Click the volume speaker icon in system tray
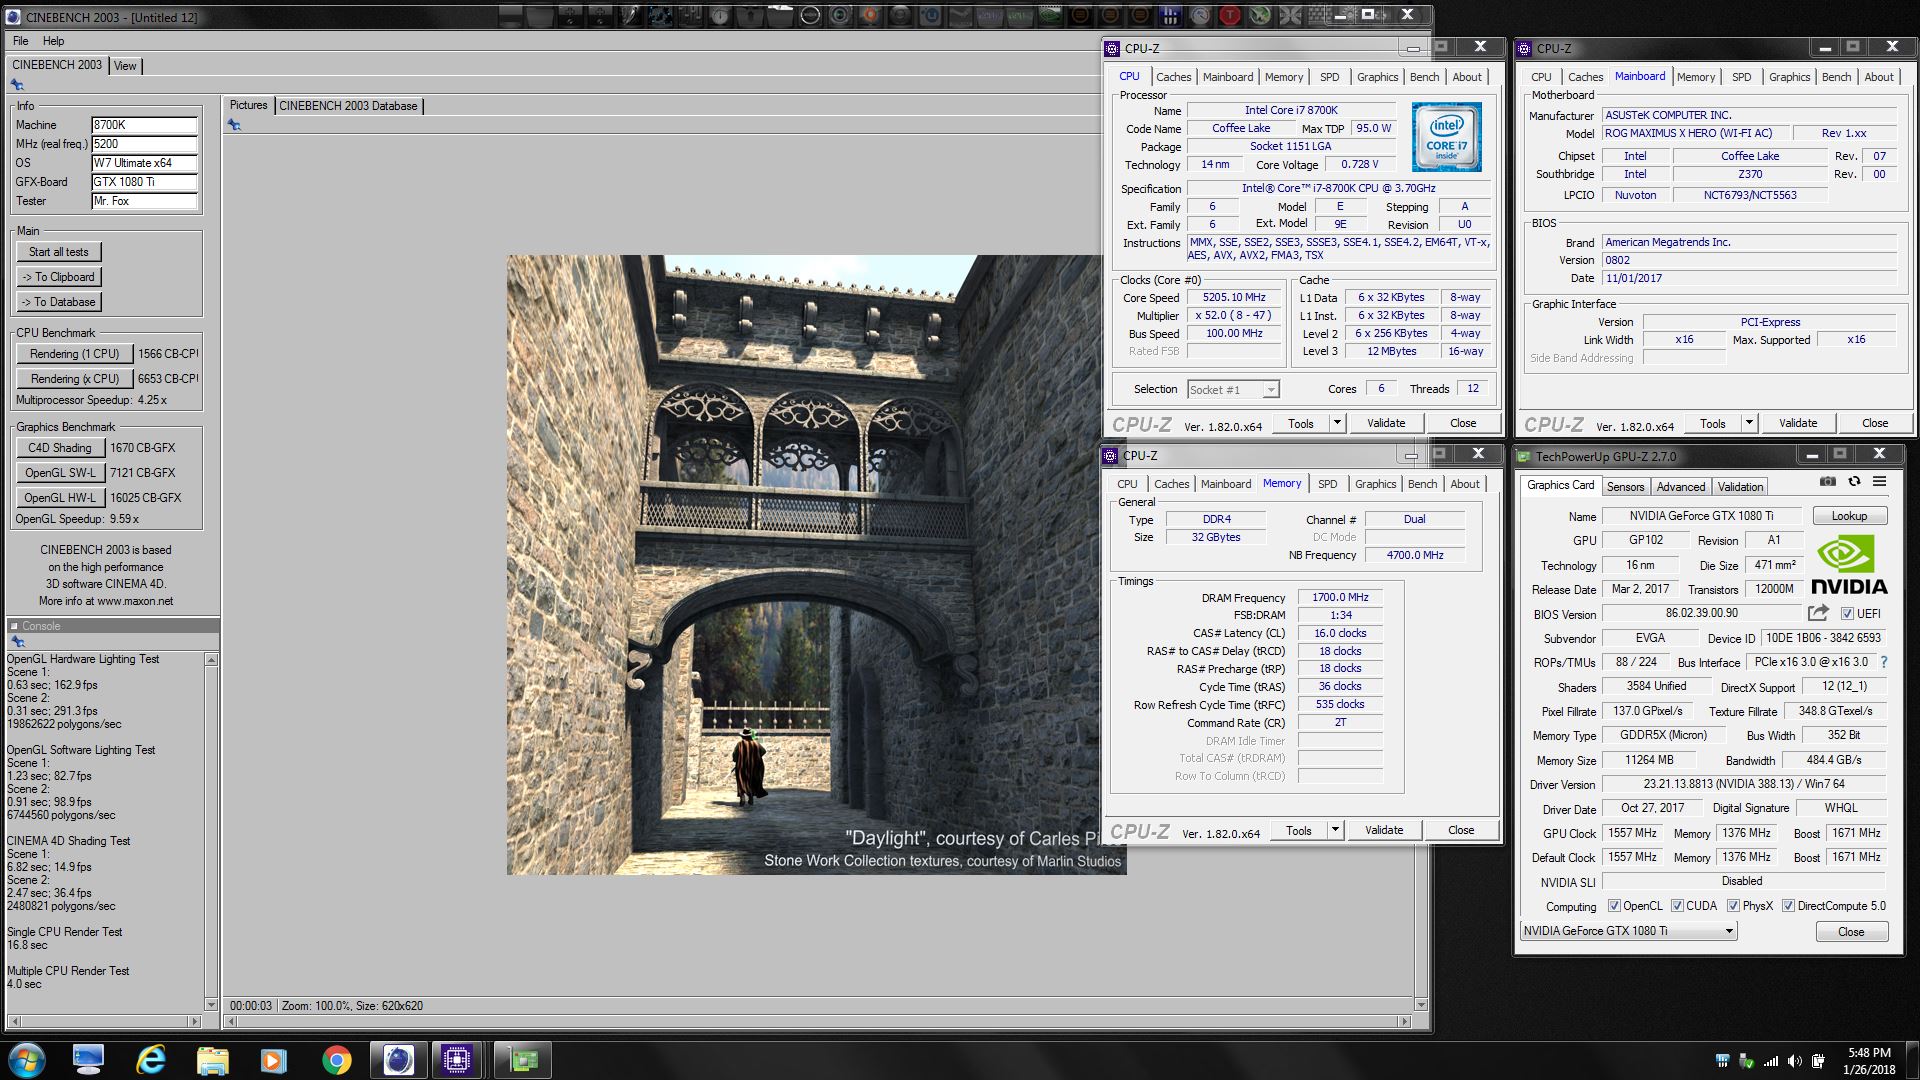The width and height of the screenshot is (1920, 1080). [1794, 1061]
